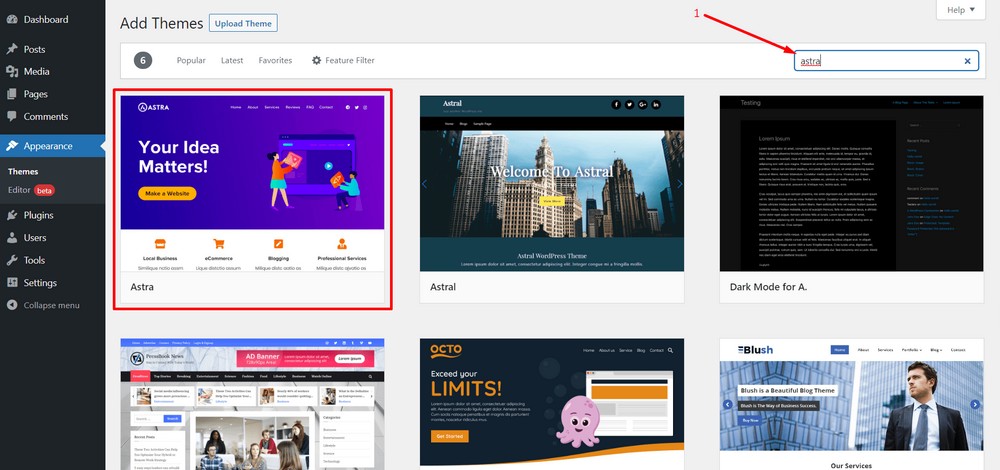Click the Collapse menu arrow icon
1000x470 pixels.
[12, 305]
